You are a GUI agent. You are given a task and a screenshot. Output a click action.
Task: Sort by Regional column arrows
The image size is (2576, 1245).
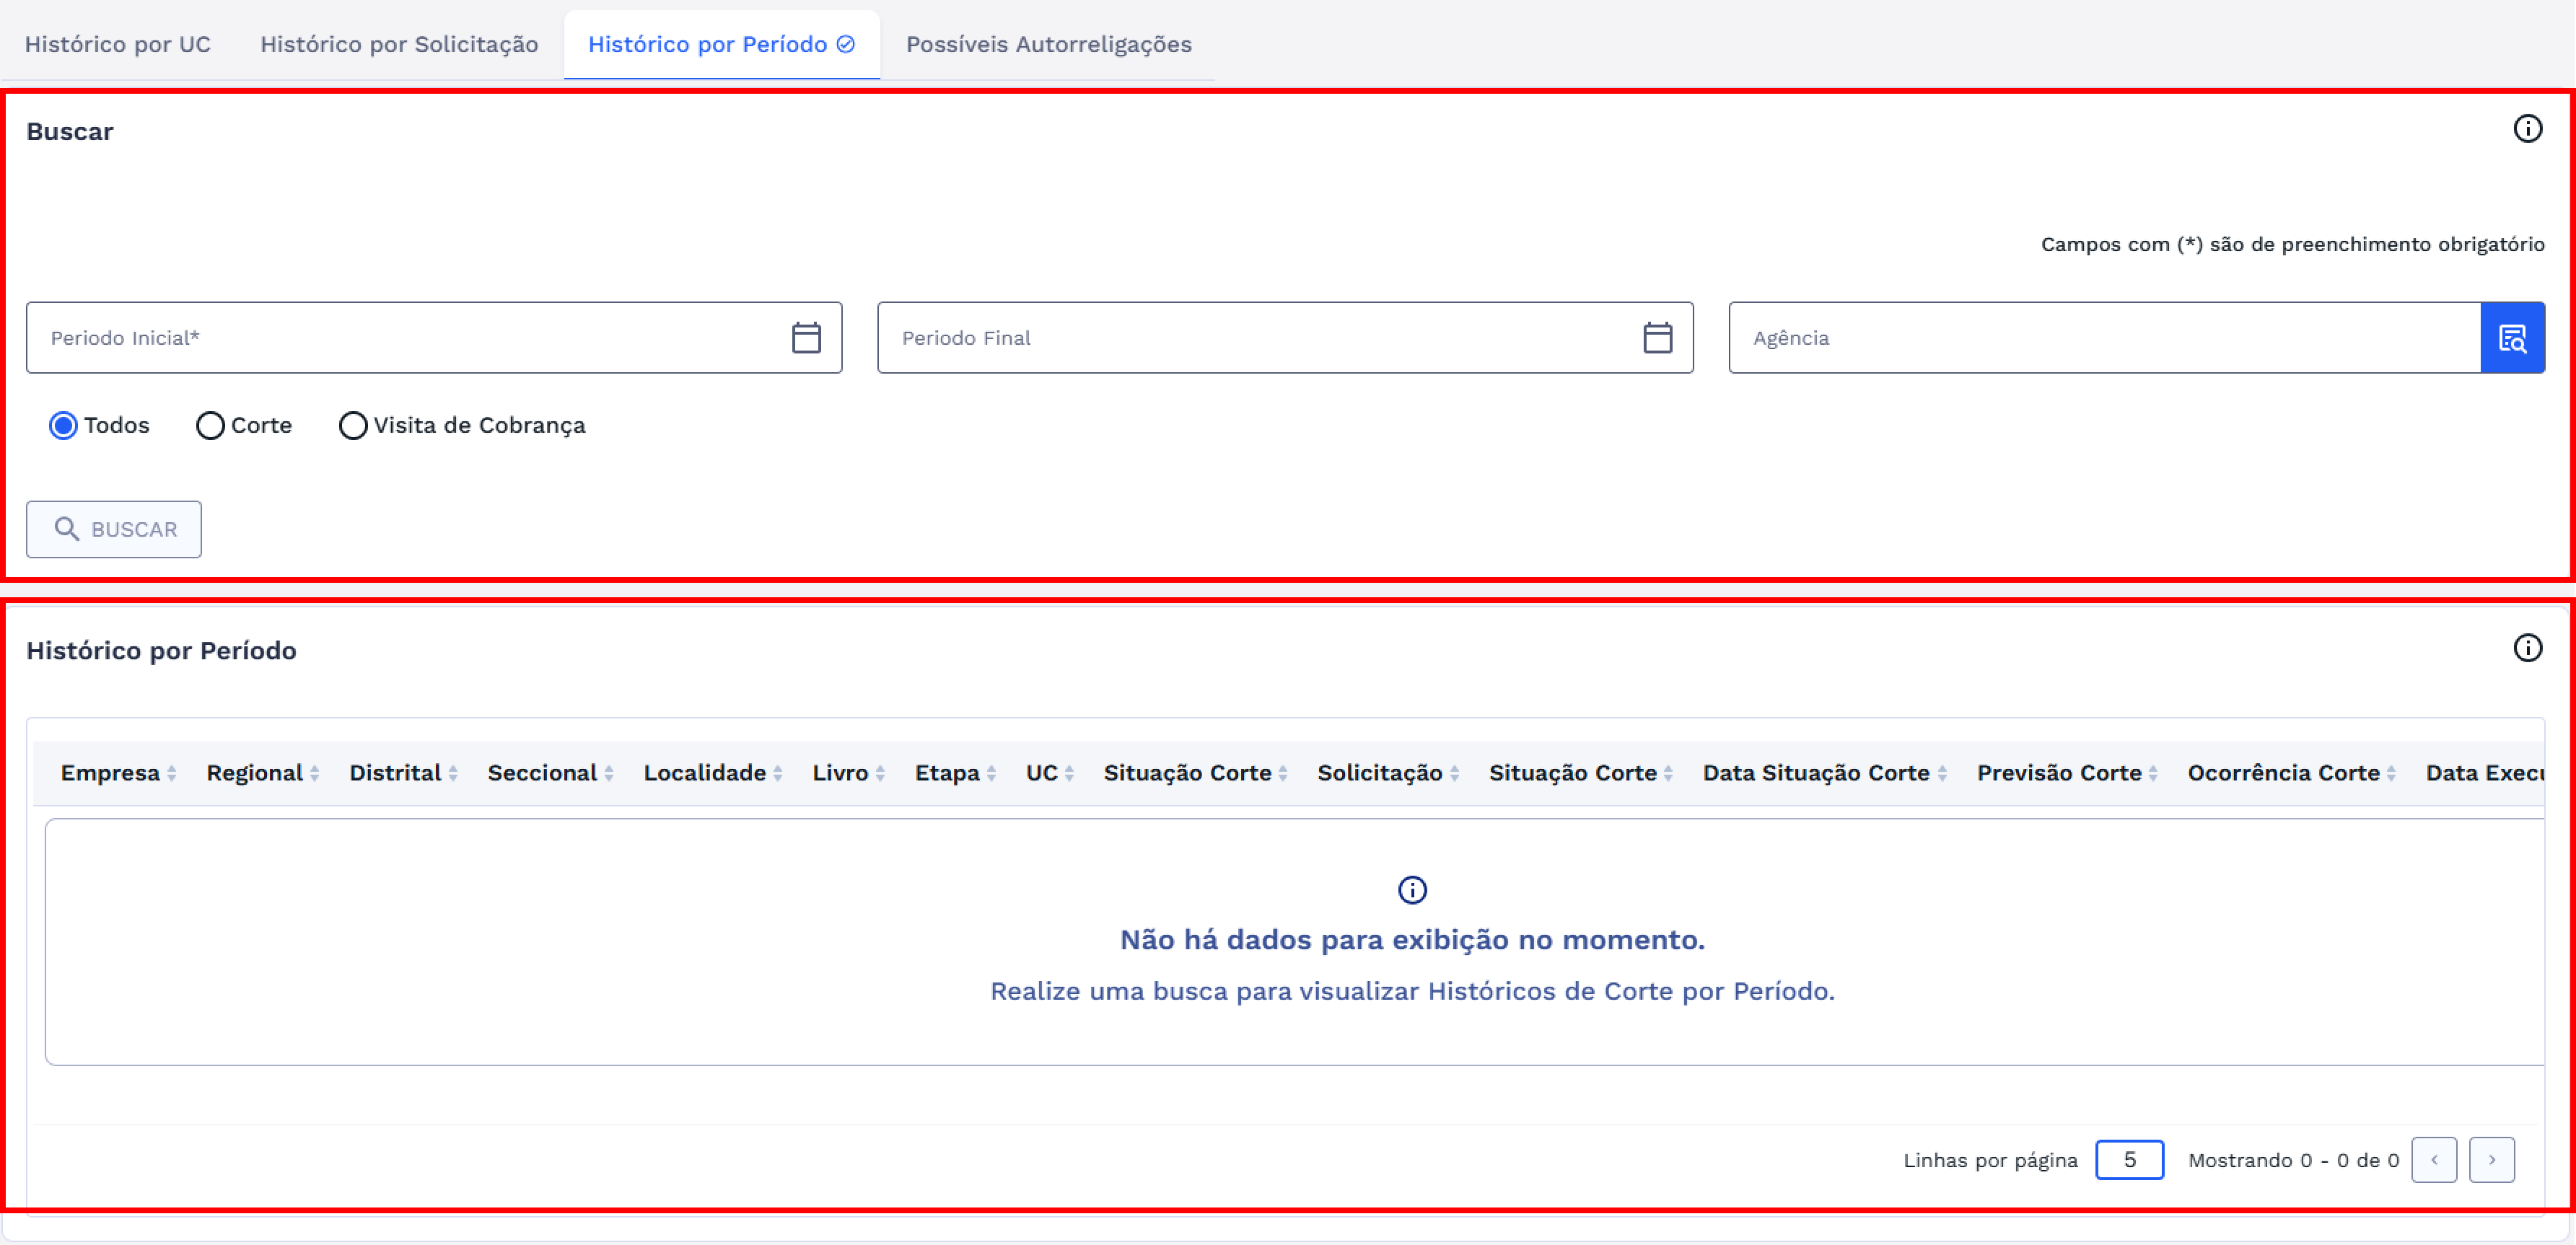pos(314,773)
